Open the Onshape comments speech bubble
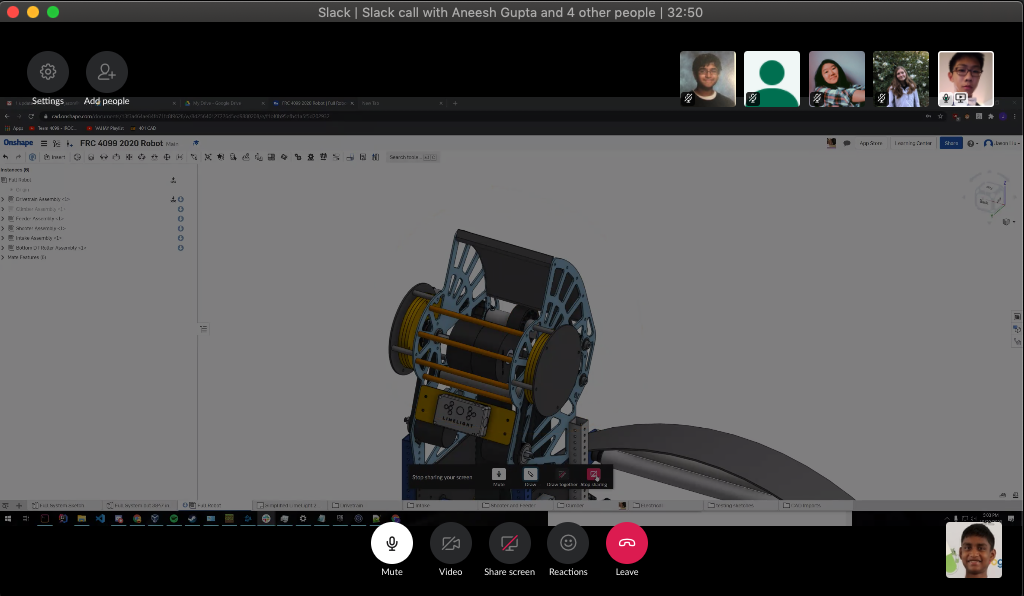This screenshot has height=596, width=1024. pyautogui.click(x=847, y=143)
